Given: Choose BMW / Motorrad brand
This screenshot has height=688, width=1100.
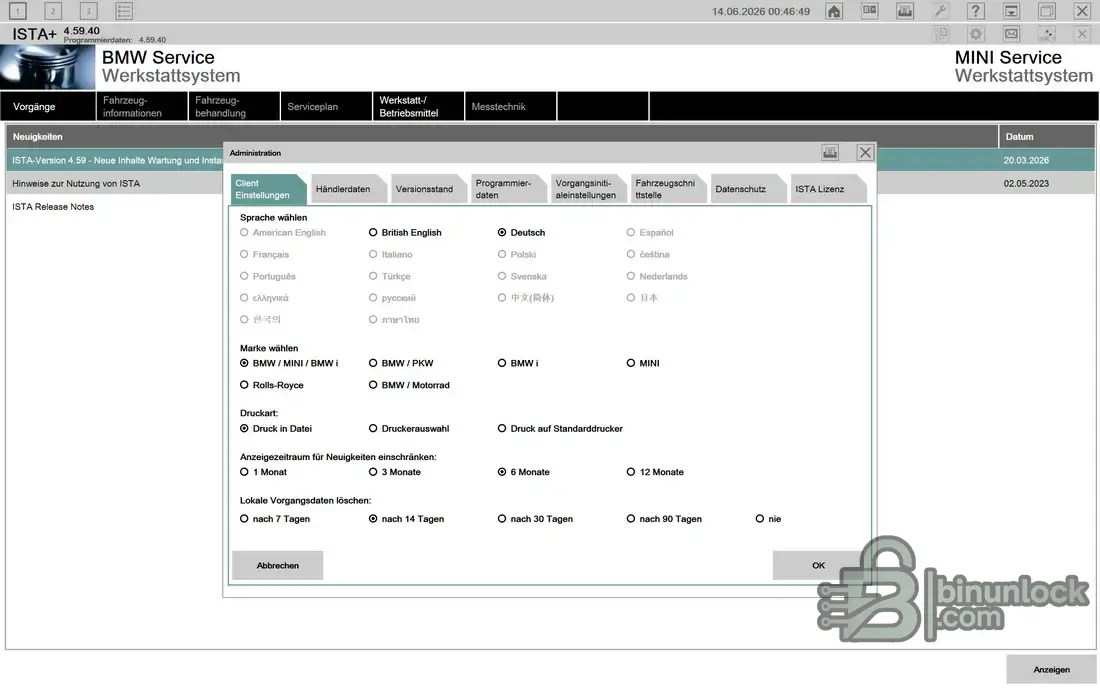Looking at the screenshot, I should click(x=409, y=385).
